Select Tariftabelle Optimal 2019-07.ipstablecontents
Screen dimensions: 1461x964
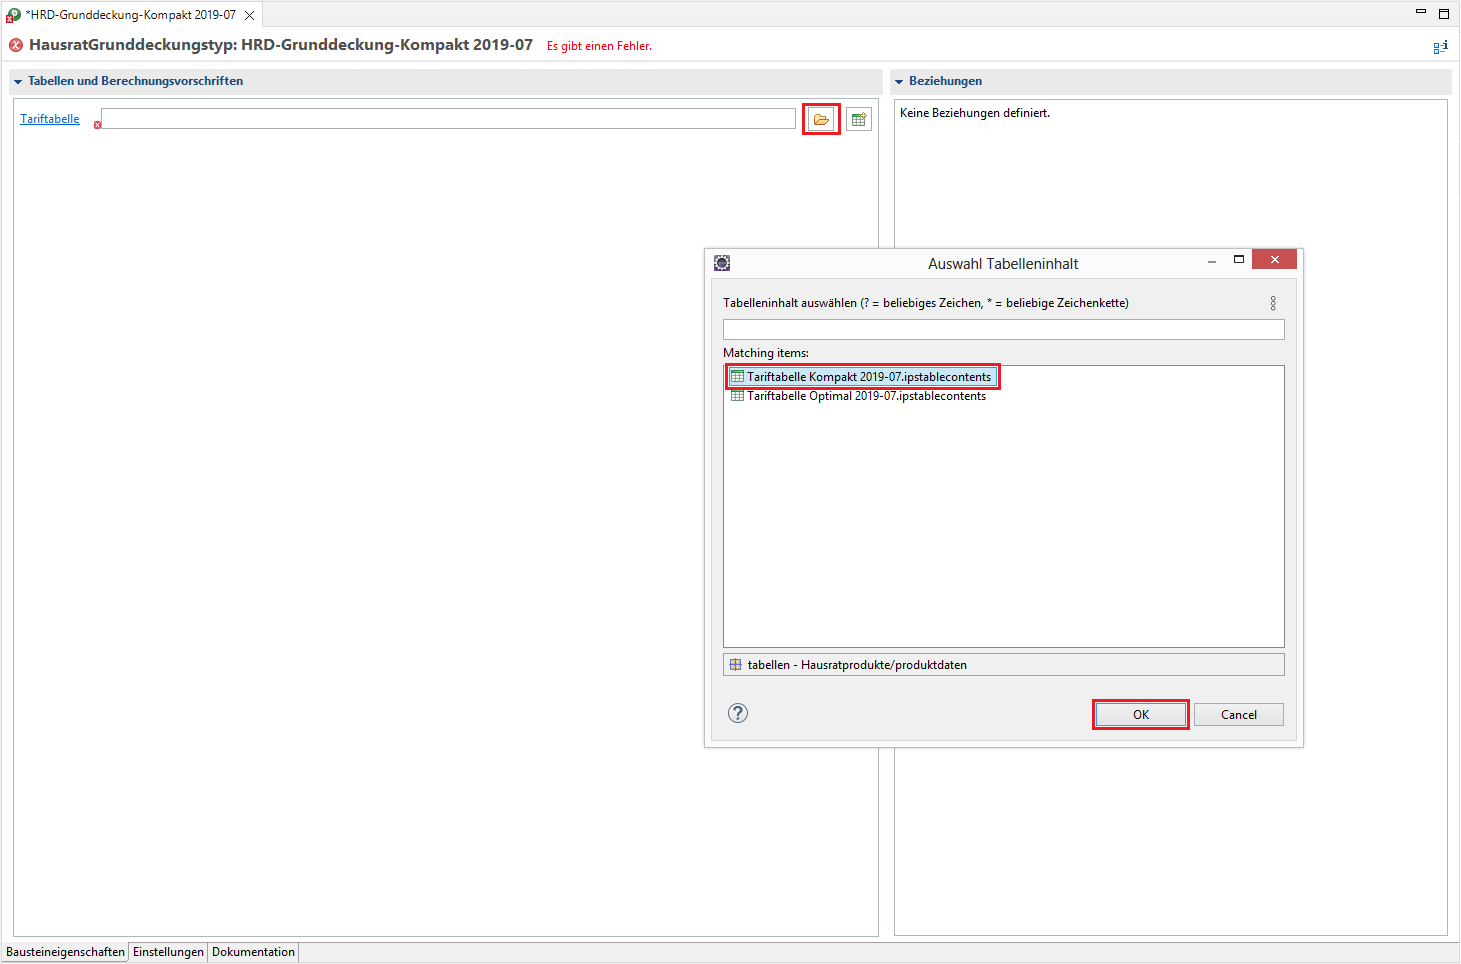866,396
